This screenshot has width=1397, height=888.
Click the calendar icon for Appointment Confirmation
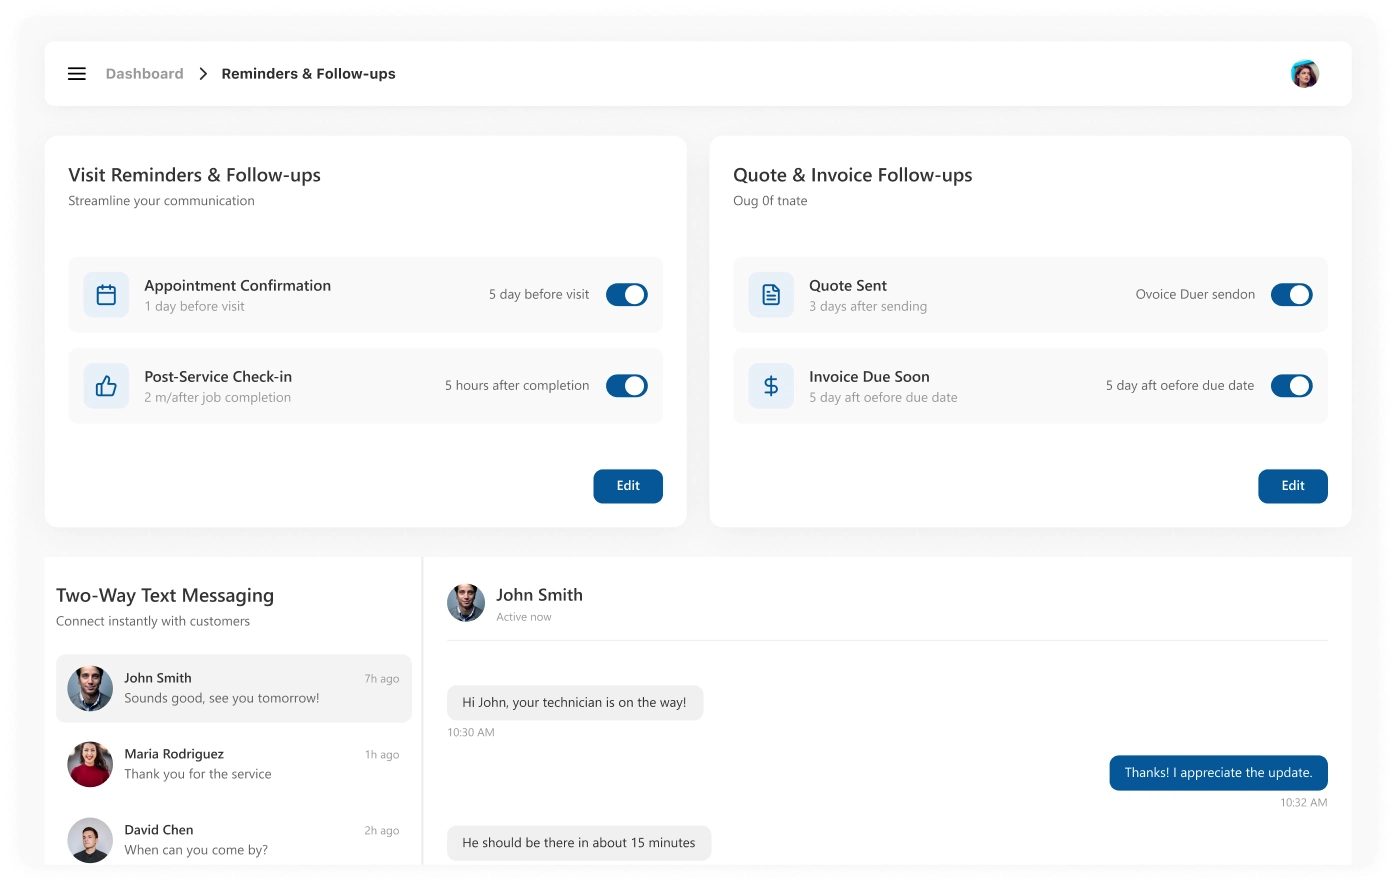tap(106, 295)
